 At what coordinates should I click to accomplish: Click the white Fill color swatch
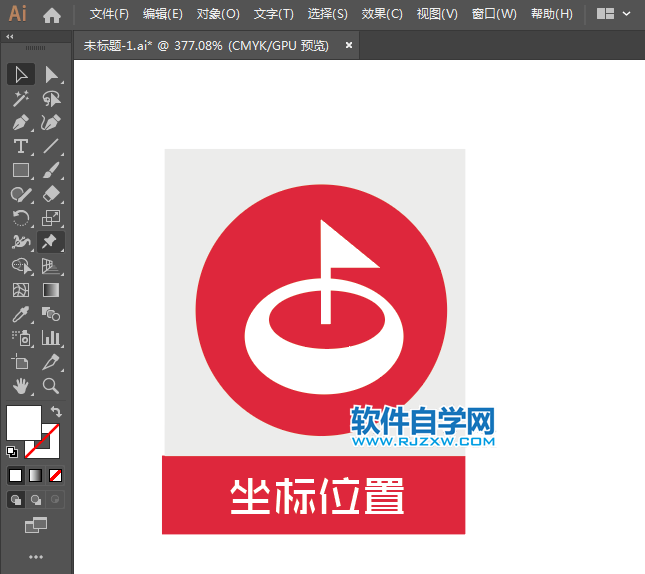(x=22, y=421)
